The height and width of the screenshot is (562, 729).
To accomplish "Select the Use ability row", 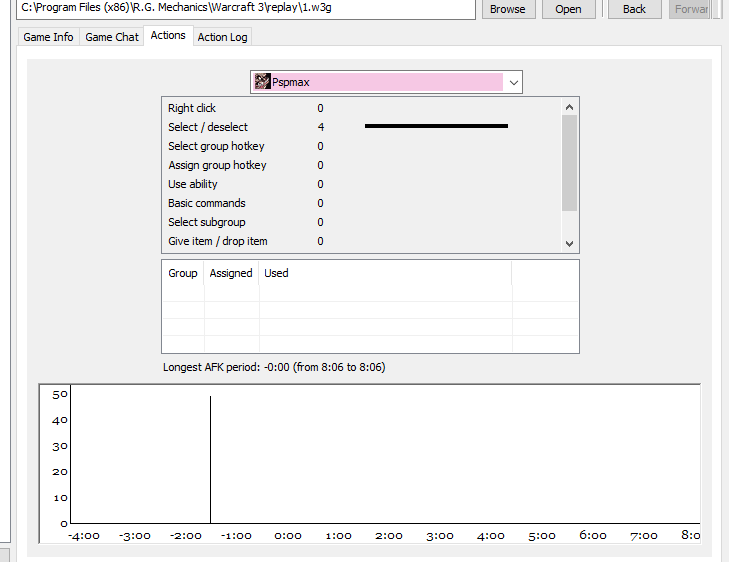I will tap(361, 184).
